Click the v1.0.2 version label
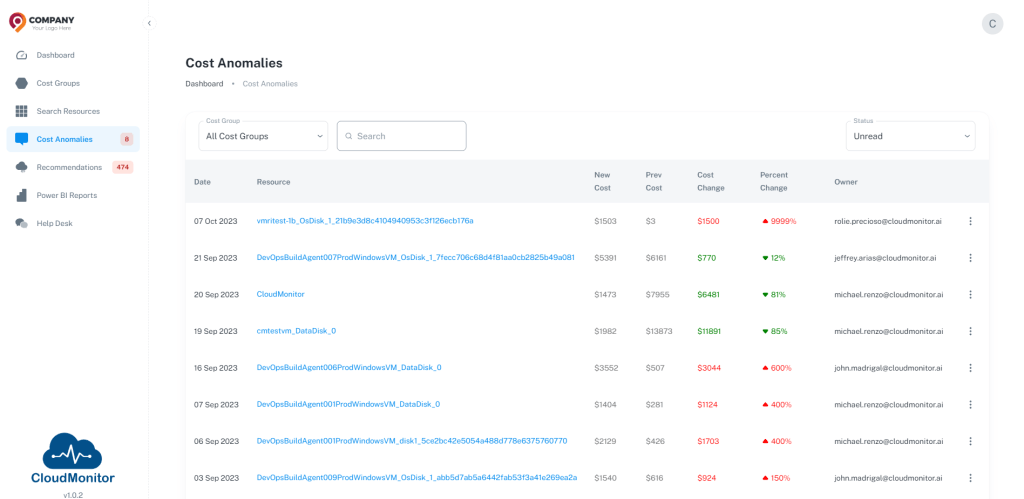This screenshot has height=499, width=1024. 73,495
